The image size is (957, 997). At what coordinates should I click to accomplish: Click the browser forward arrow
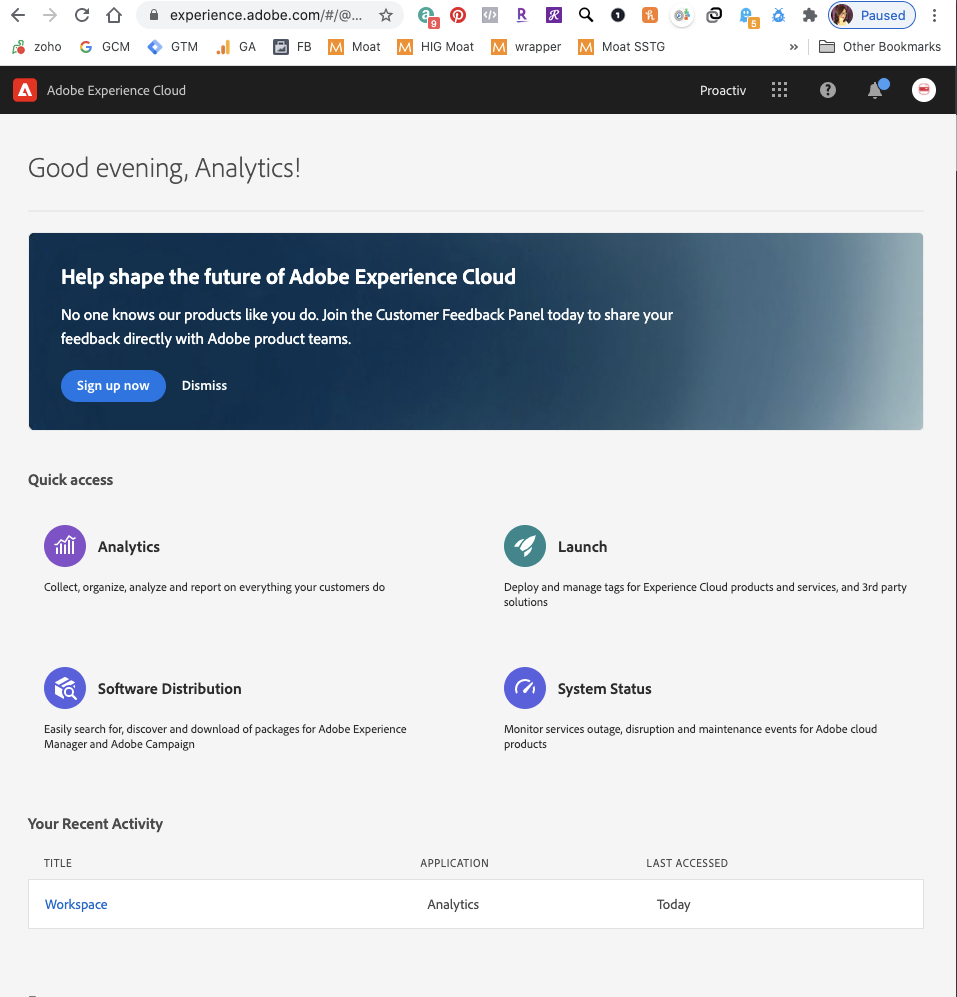click(50, 15)
